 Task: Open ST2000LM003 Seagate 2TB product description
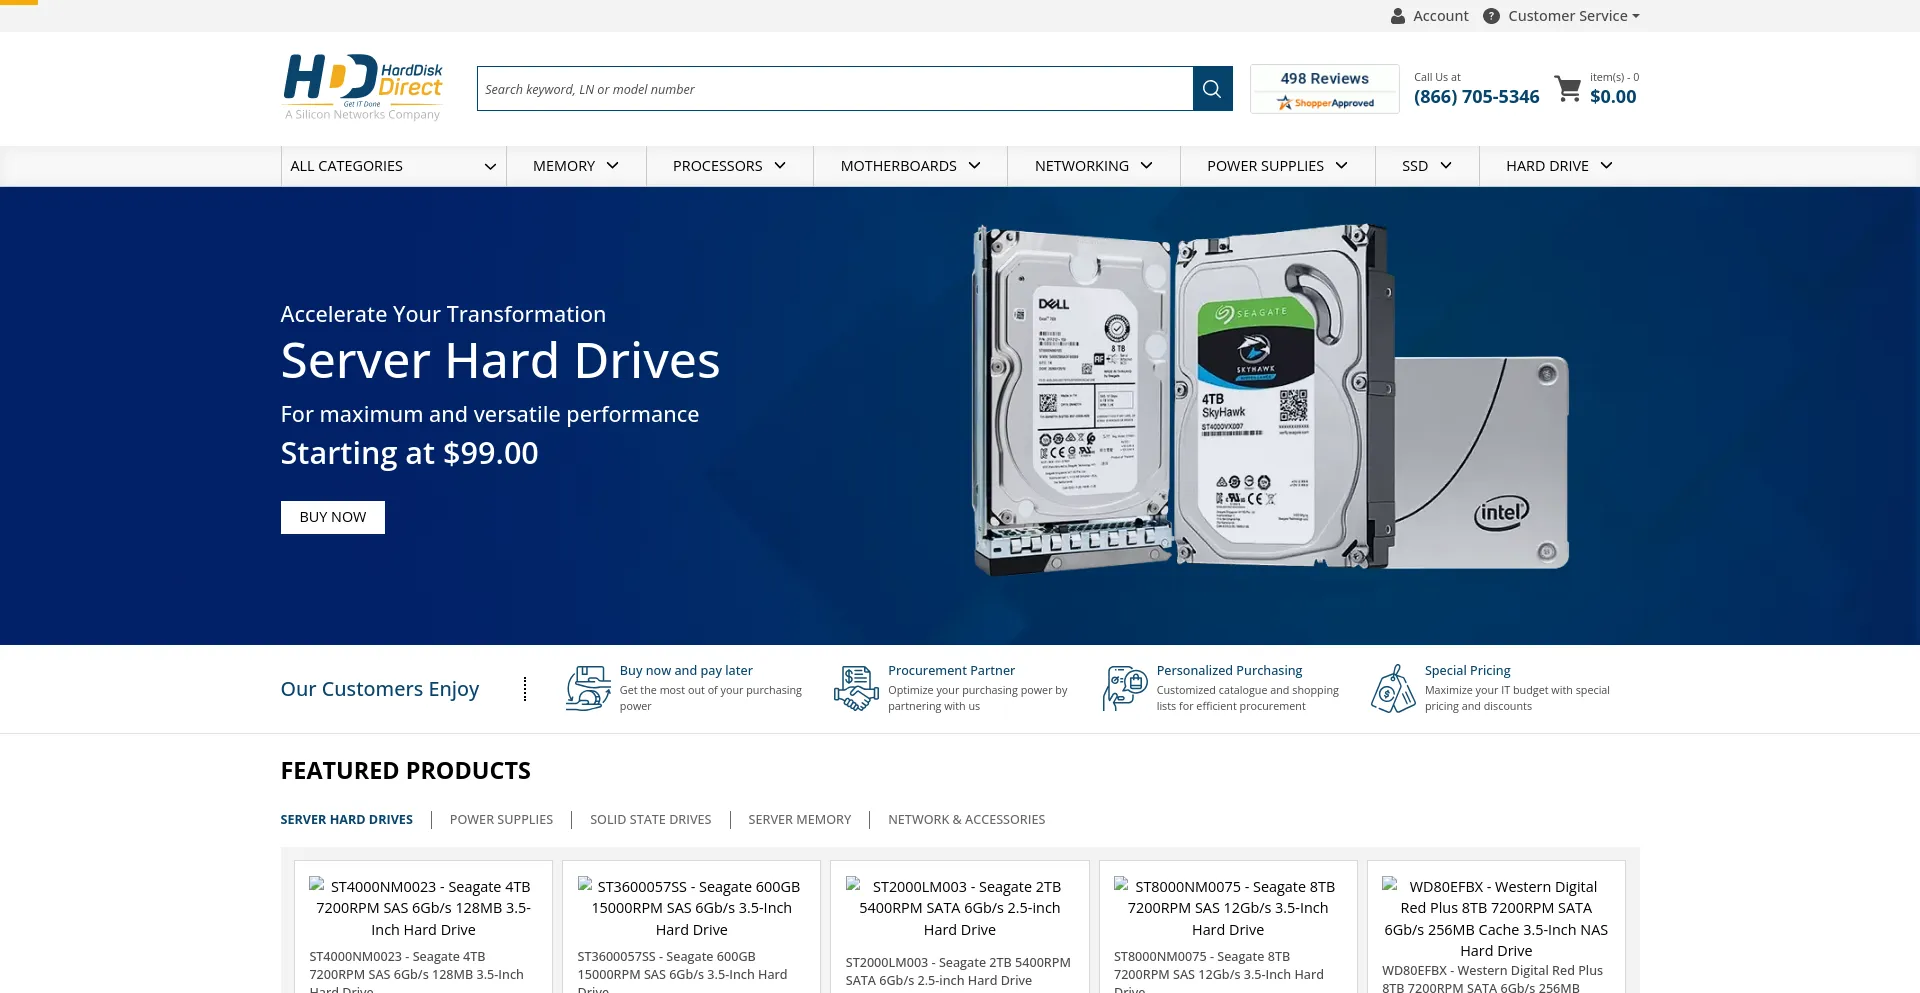click(x=958, y=971)
